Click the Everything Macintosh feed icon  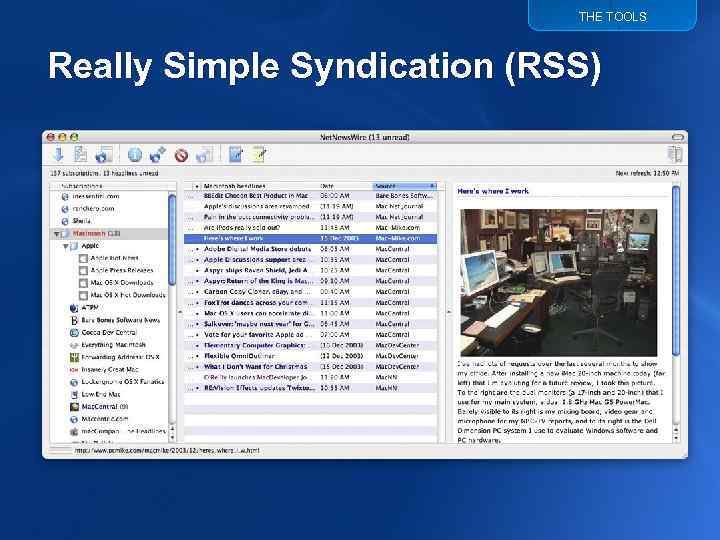[74, 345]
